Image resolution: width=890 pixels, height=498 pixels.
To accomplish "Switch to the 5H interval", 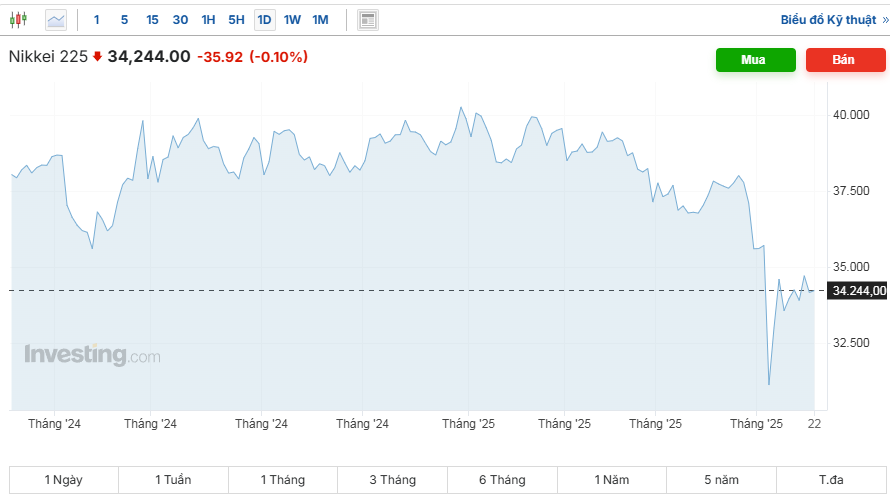I will 236,19.
